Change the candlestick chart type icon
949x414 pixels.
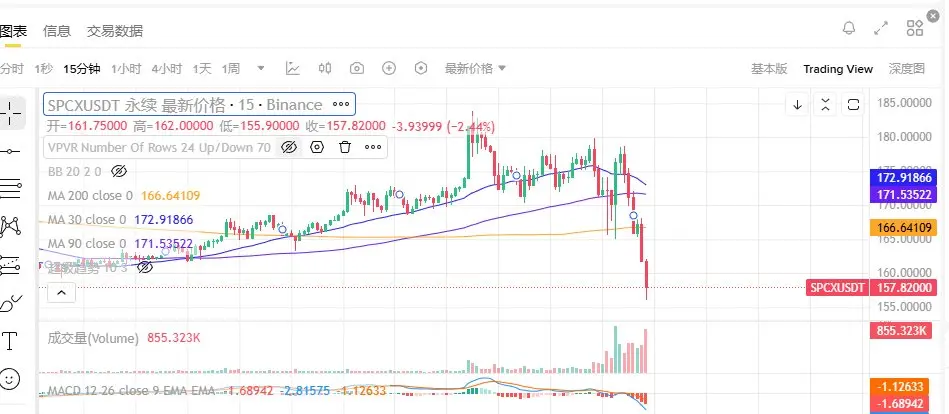coord(325,68)
